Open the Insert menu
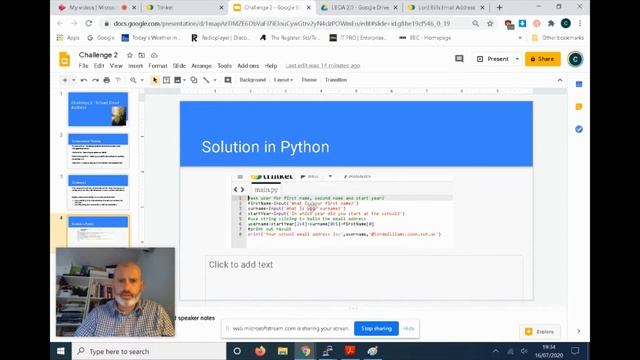 (x=136, y=66)
